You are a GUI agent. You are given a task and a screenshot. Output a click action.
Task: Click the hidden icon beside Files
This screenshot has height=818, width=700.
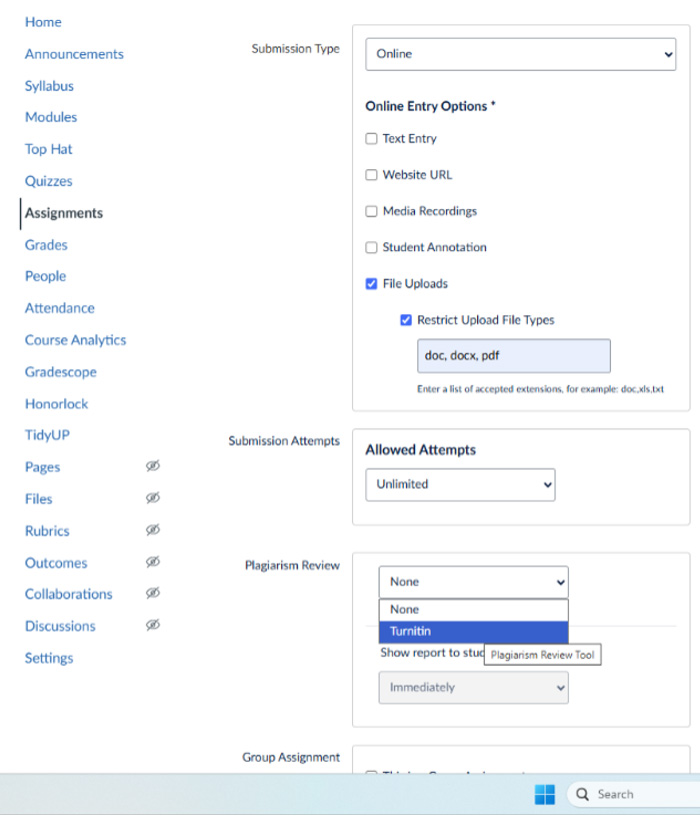point(152,498)
